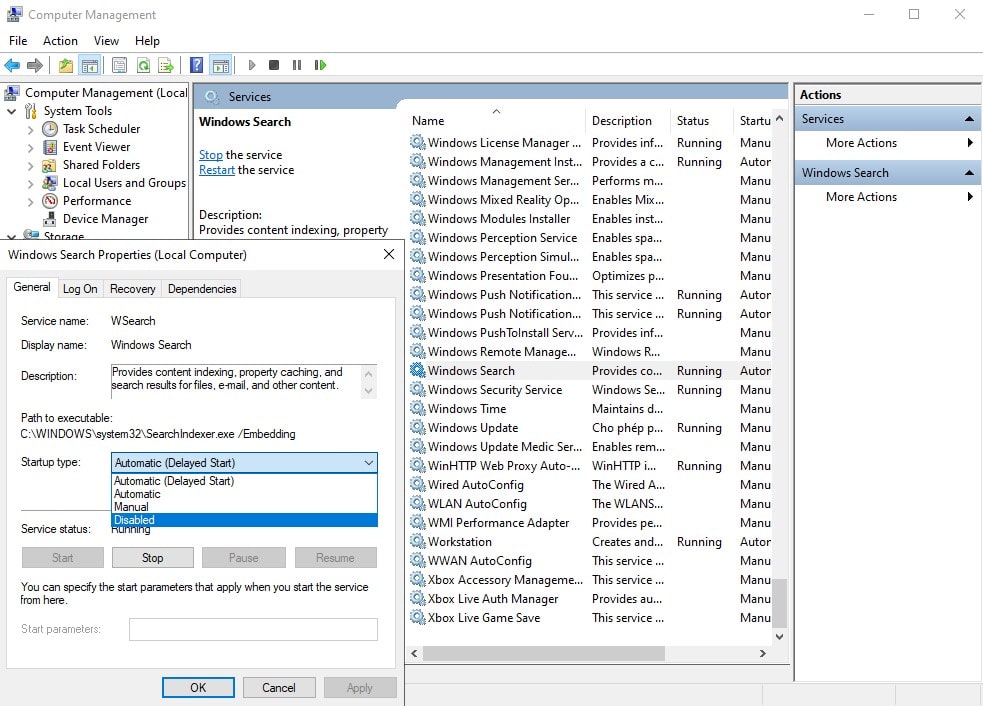Click the gear icon beside WLAN AutoConfig

(418, 503)
